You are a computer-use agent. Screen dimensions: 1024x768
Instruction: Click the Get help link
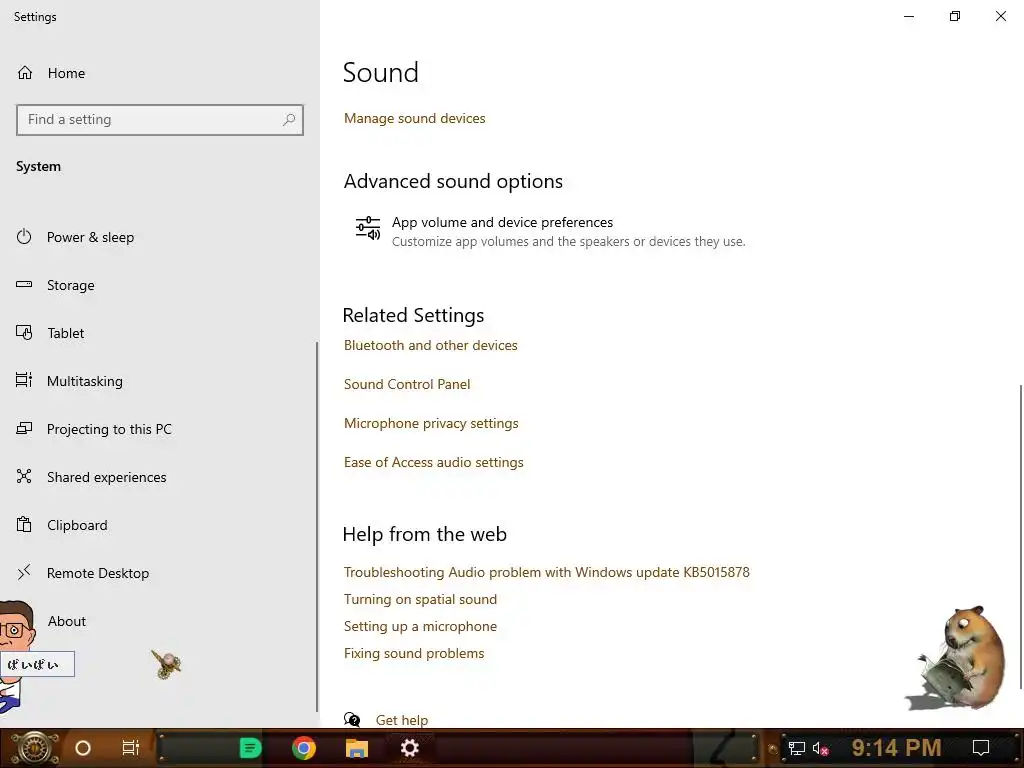coord(402,720)
